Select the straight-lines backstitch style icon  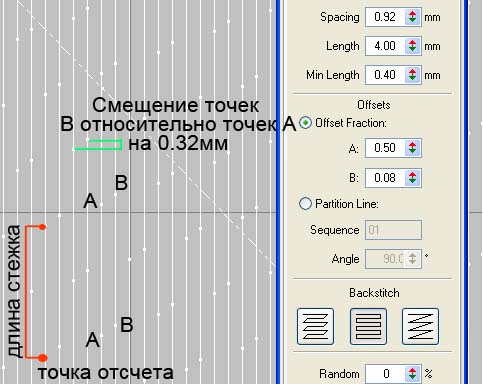click(368, 326)
